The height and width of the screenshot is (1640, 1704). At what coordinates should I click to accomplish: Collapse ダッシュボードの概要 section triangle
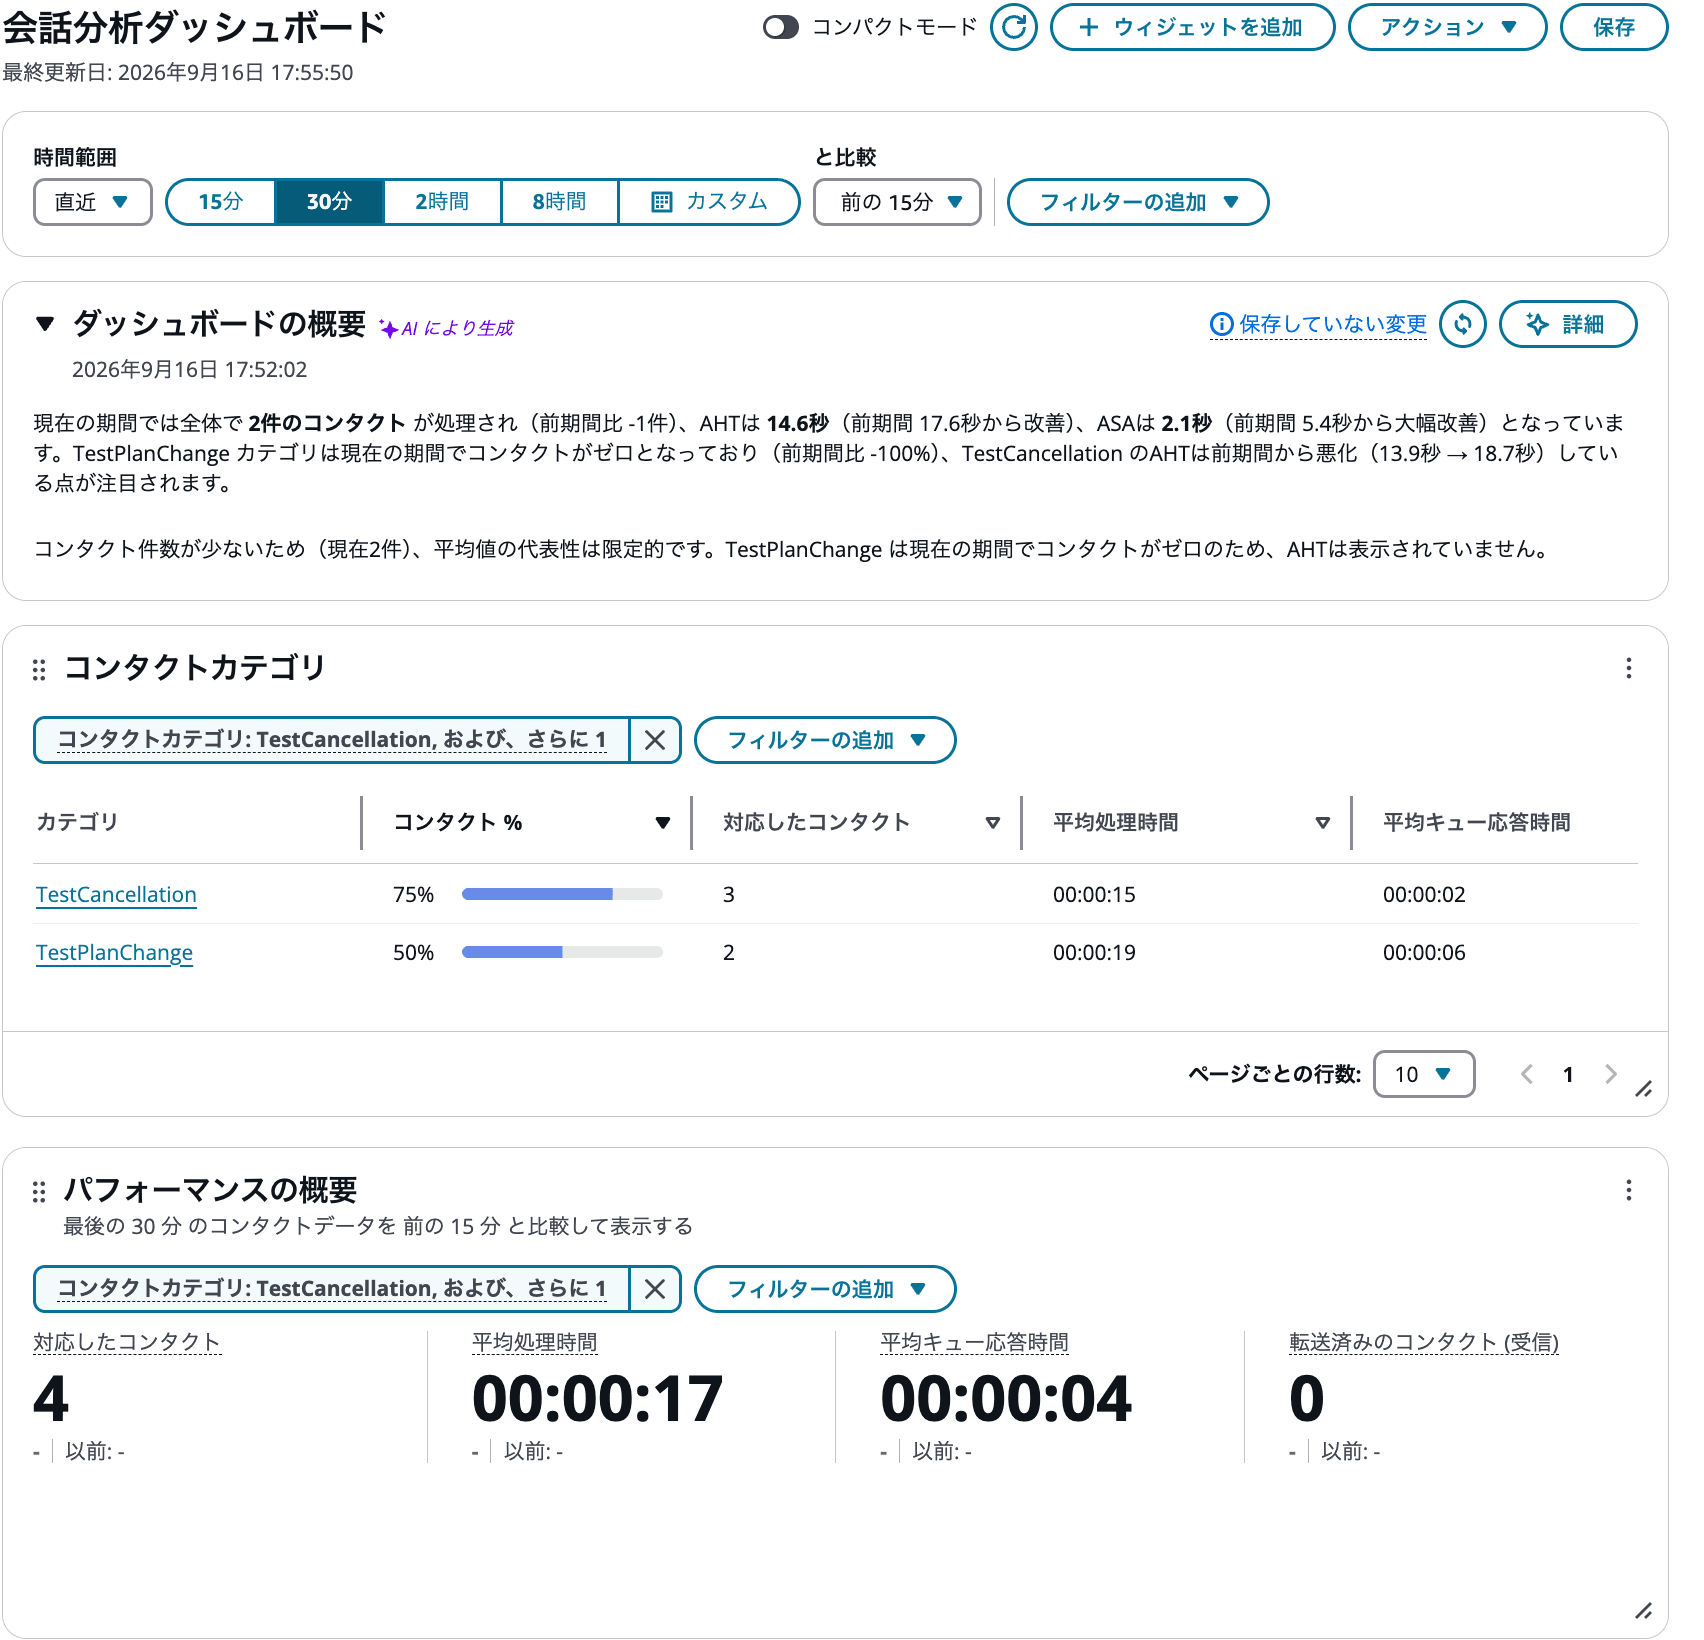click(x=44, y=323)
